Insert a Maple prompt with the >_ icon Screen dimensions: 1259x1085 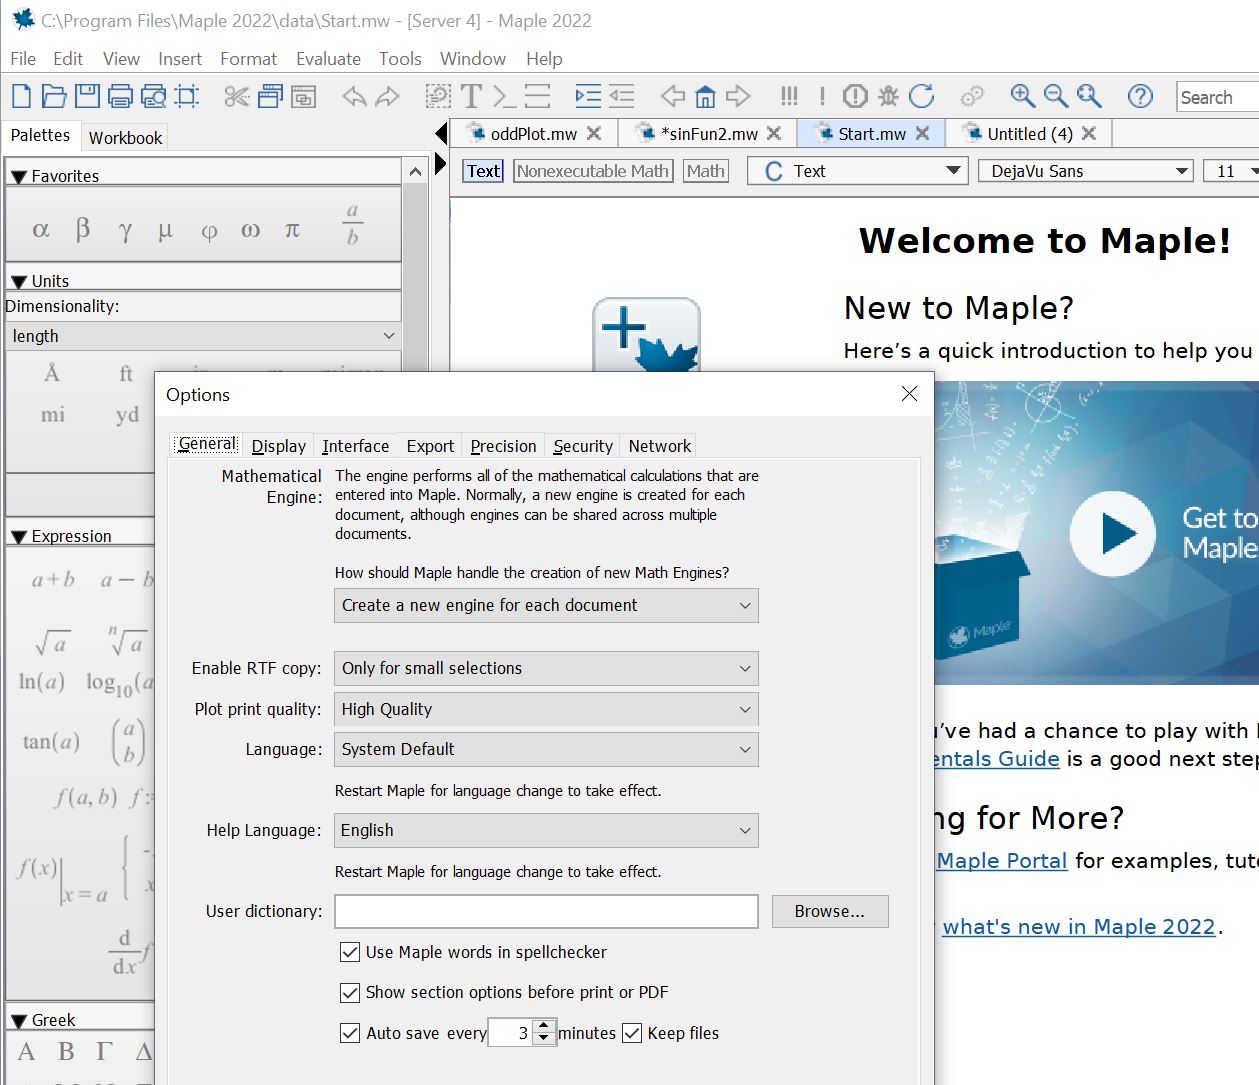point(505,96)
